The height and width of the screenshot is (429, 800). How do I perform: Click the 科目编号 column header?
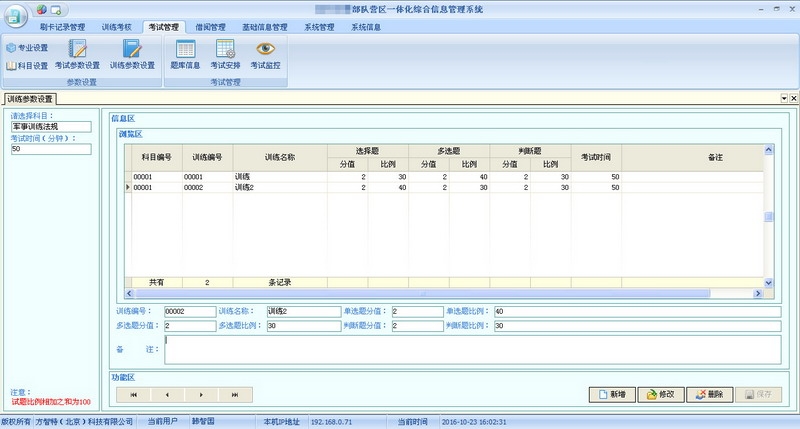coord(157,158)
